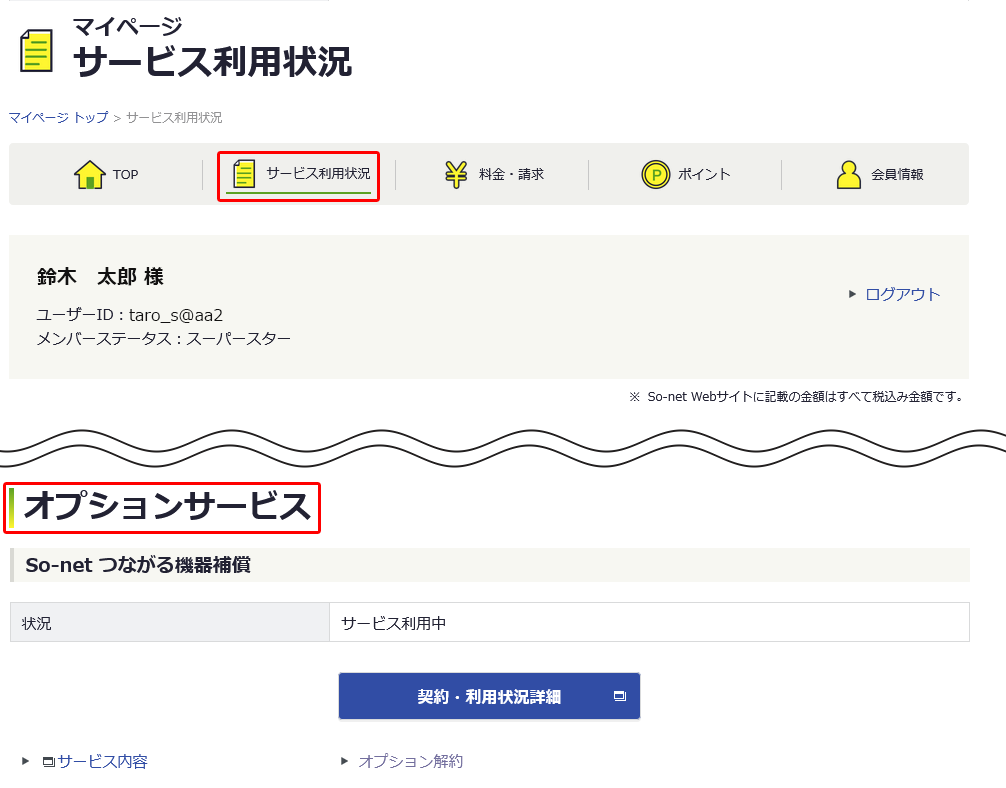
Task: Open the 会員情報 tab
Action: pyautogui.click(x=897, y=175)
